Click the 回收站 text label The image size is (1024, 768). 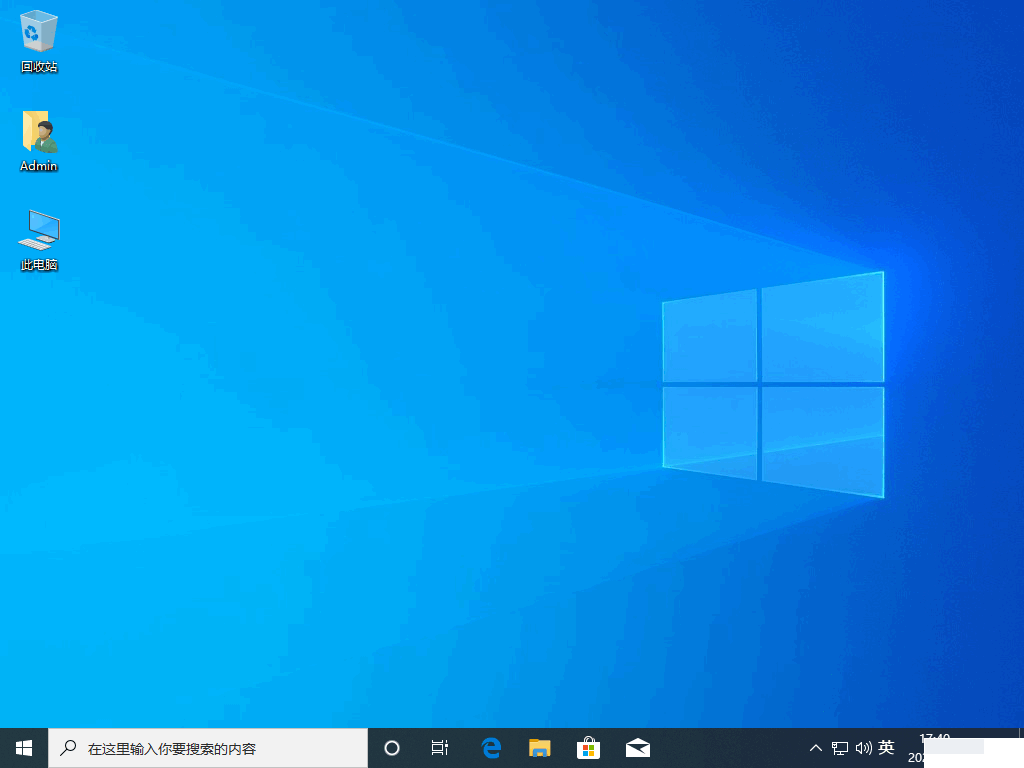39,67
